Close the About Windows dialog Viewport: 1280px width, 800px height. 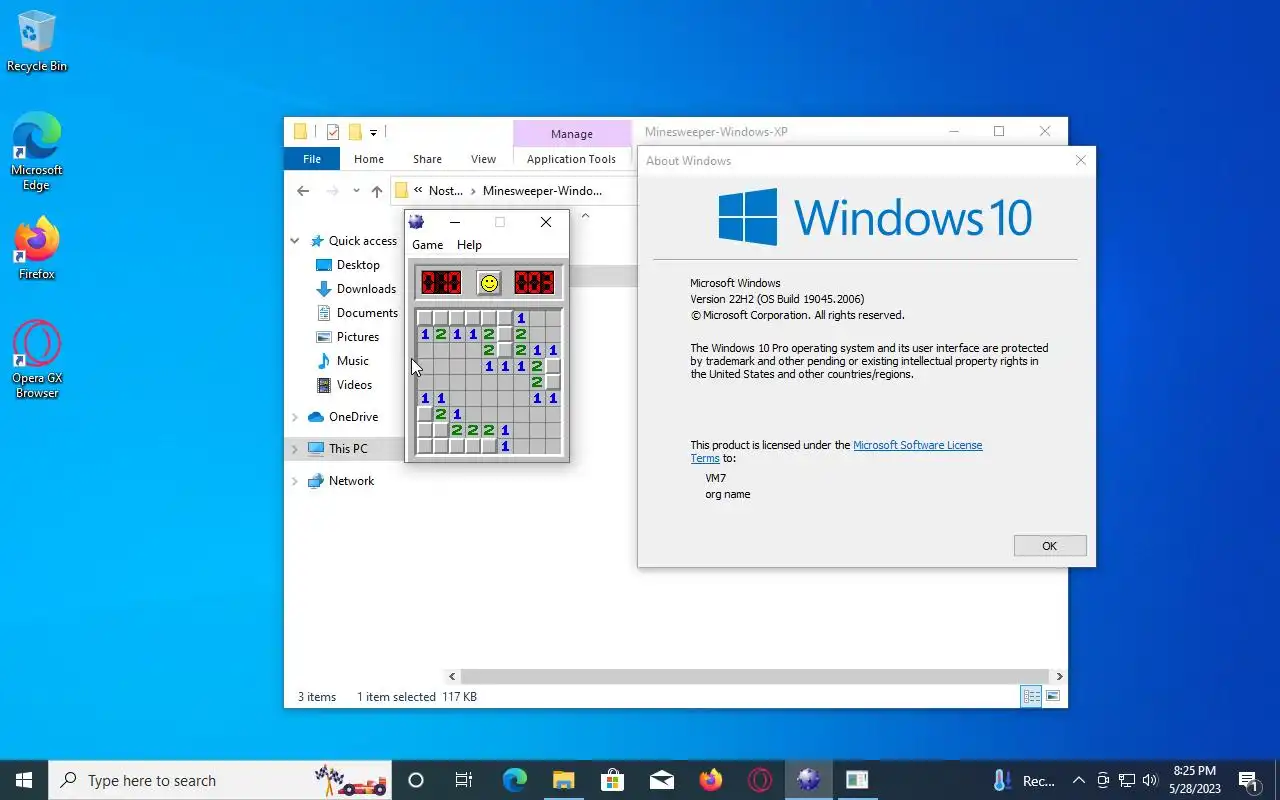1080,160
